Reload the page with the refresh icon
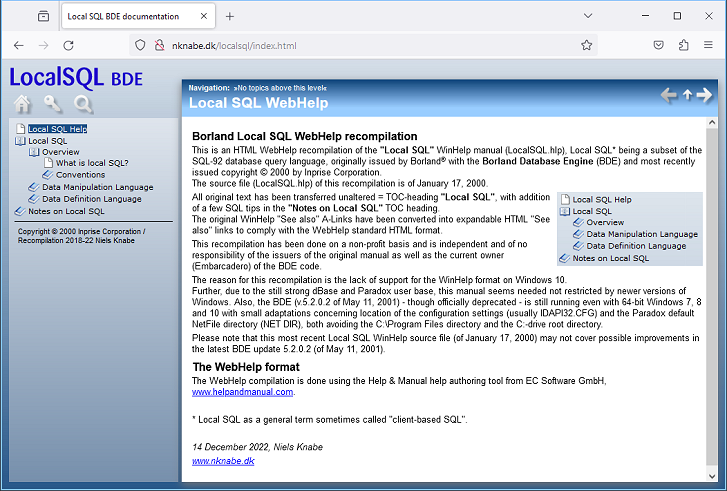The image size is (727, 491). (69, 45)
